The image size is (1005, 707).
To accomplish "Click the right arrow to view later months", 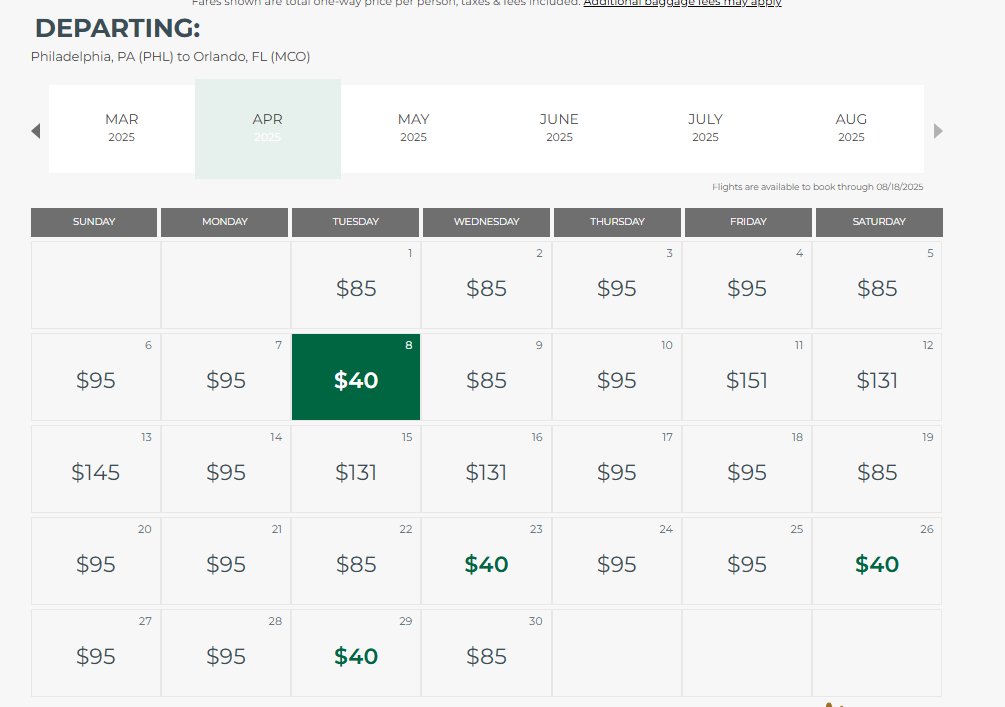I will 938,130.
